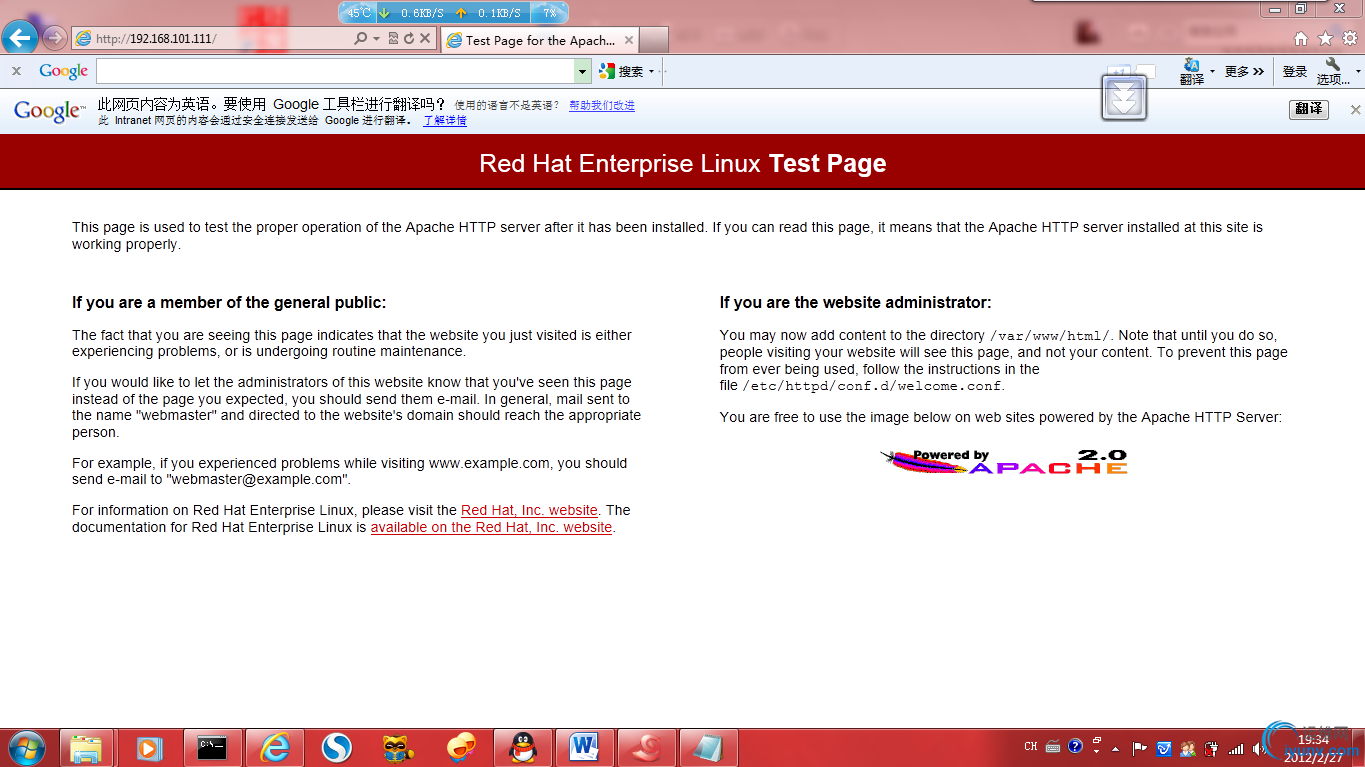Close the Test Page for the Apache tab

629,40
